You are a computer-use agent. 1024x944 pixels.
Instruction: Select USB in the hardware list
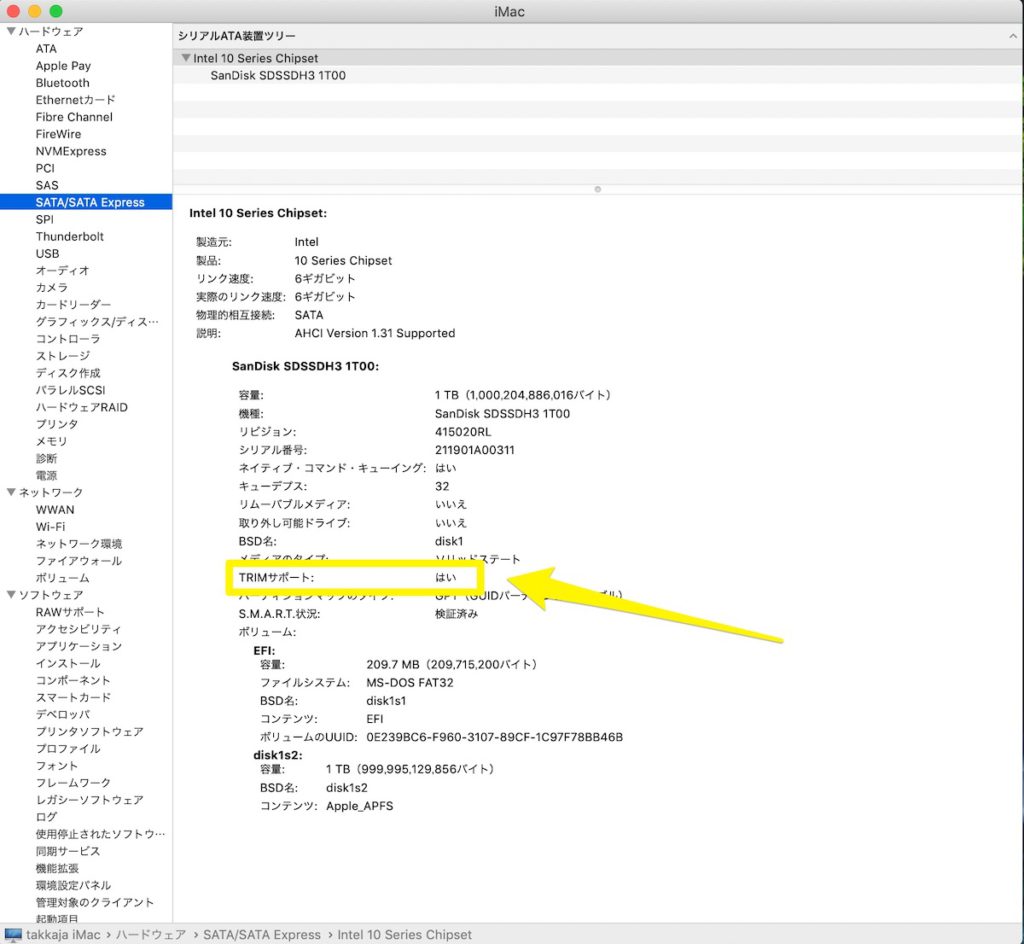(47, 254)
